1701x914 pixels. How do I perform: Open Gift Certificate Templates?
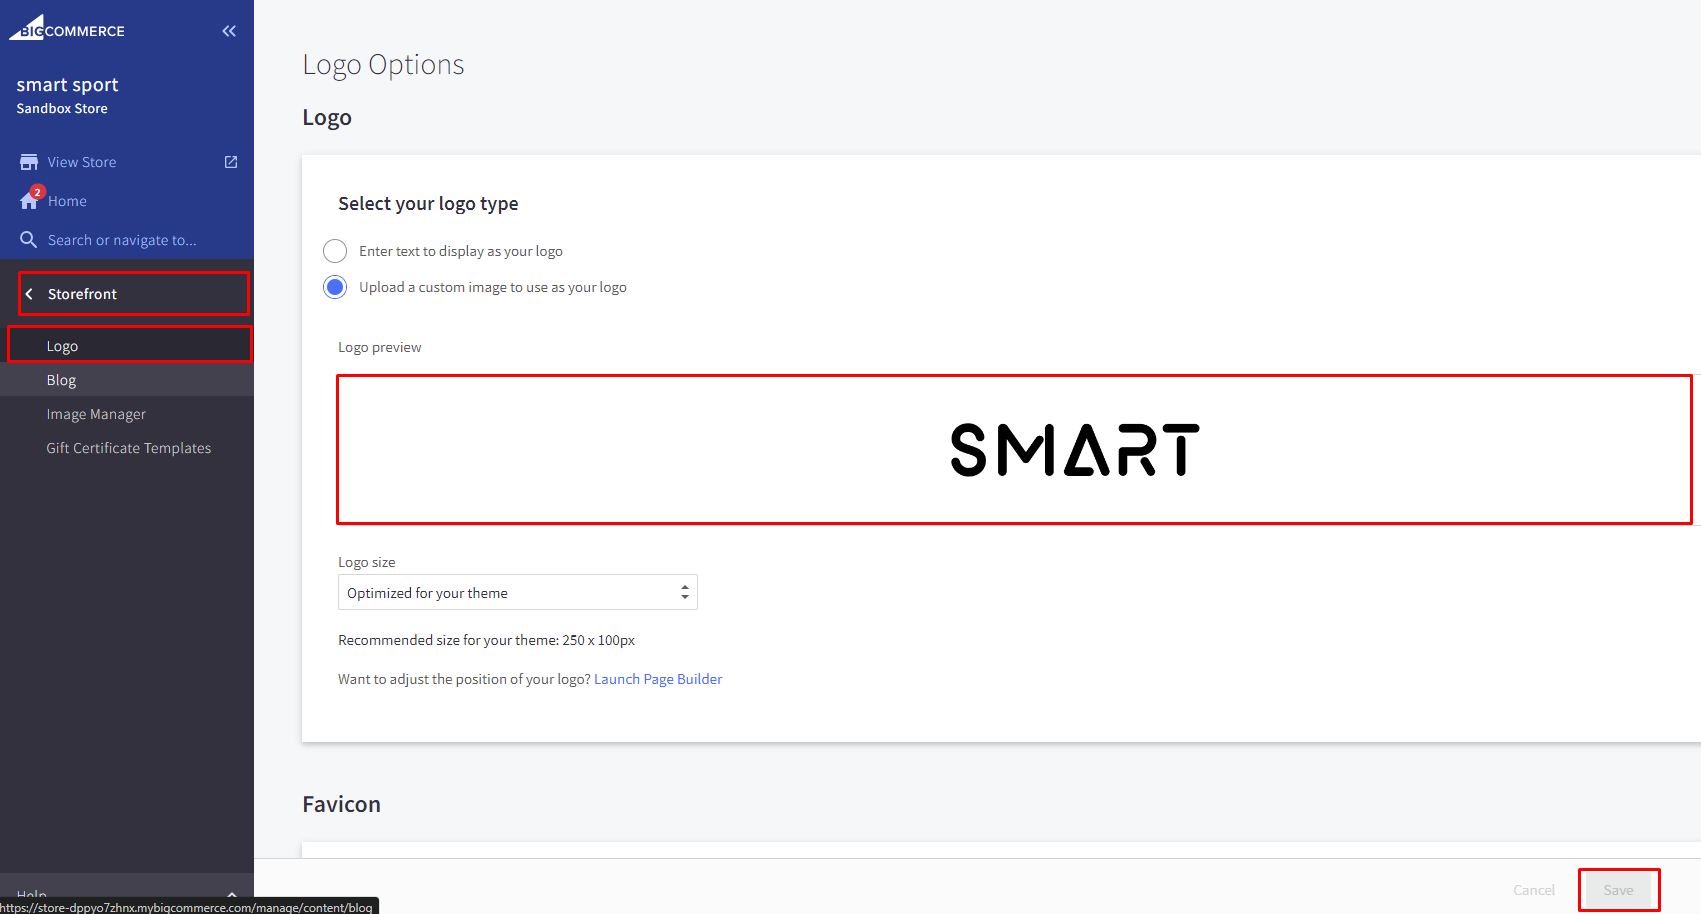[128, 448]
